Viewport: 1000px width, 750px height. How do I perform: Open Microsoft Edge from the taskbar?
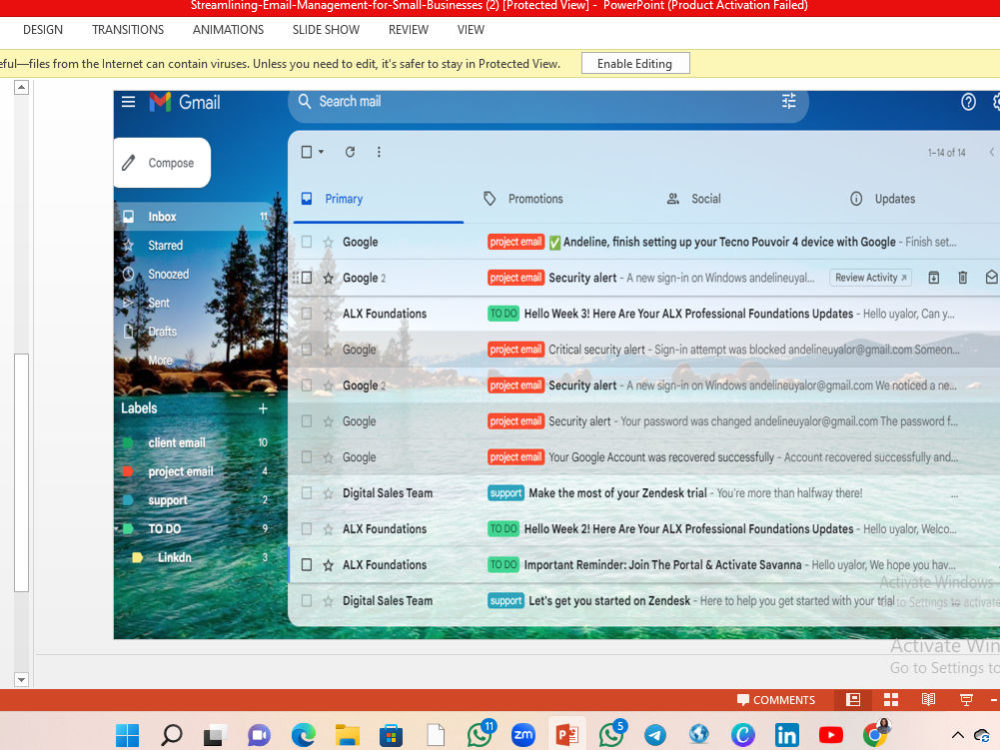pyautogui.click(x=304, y=735)
